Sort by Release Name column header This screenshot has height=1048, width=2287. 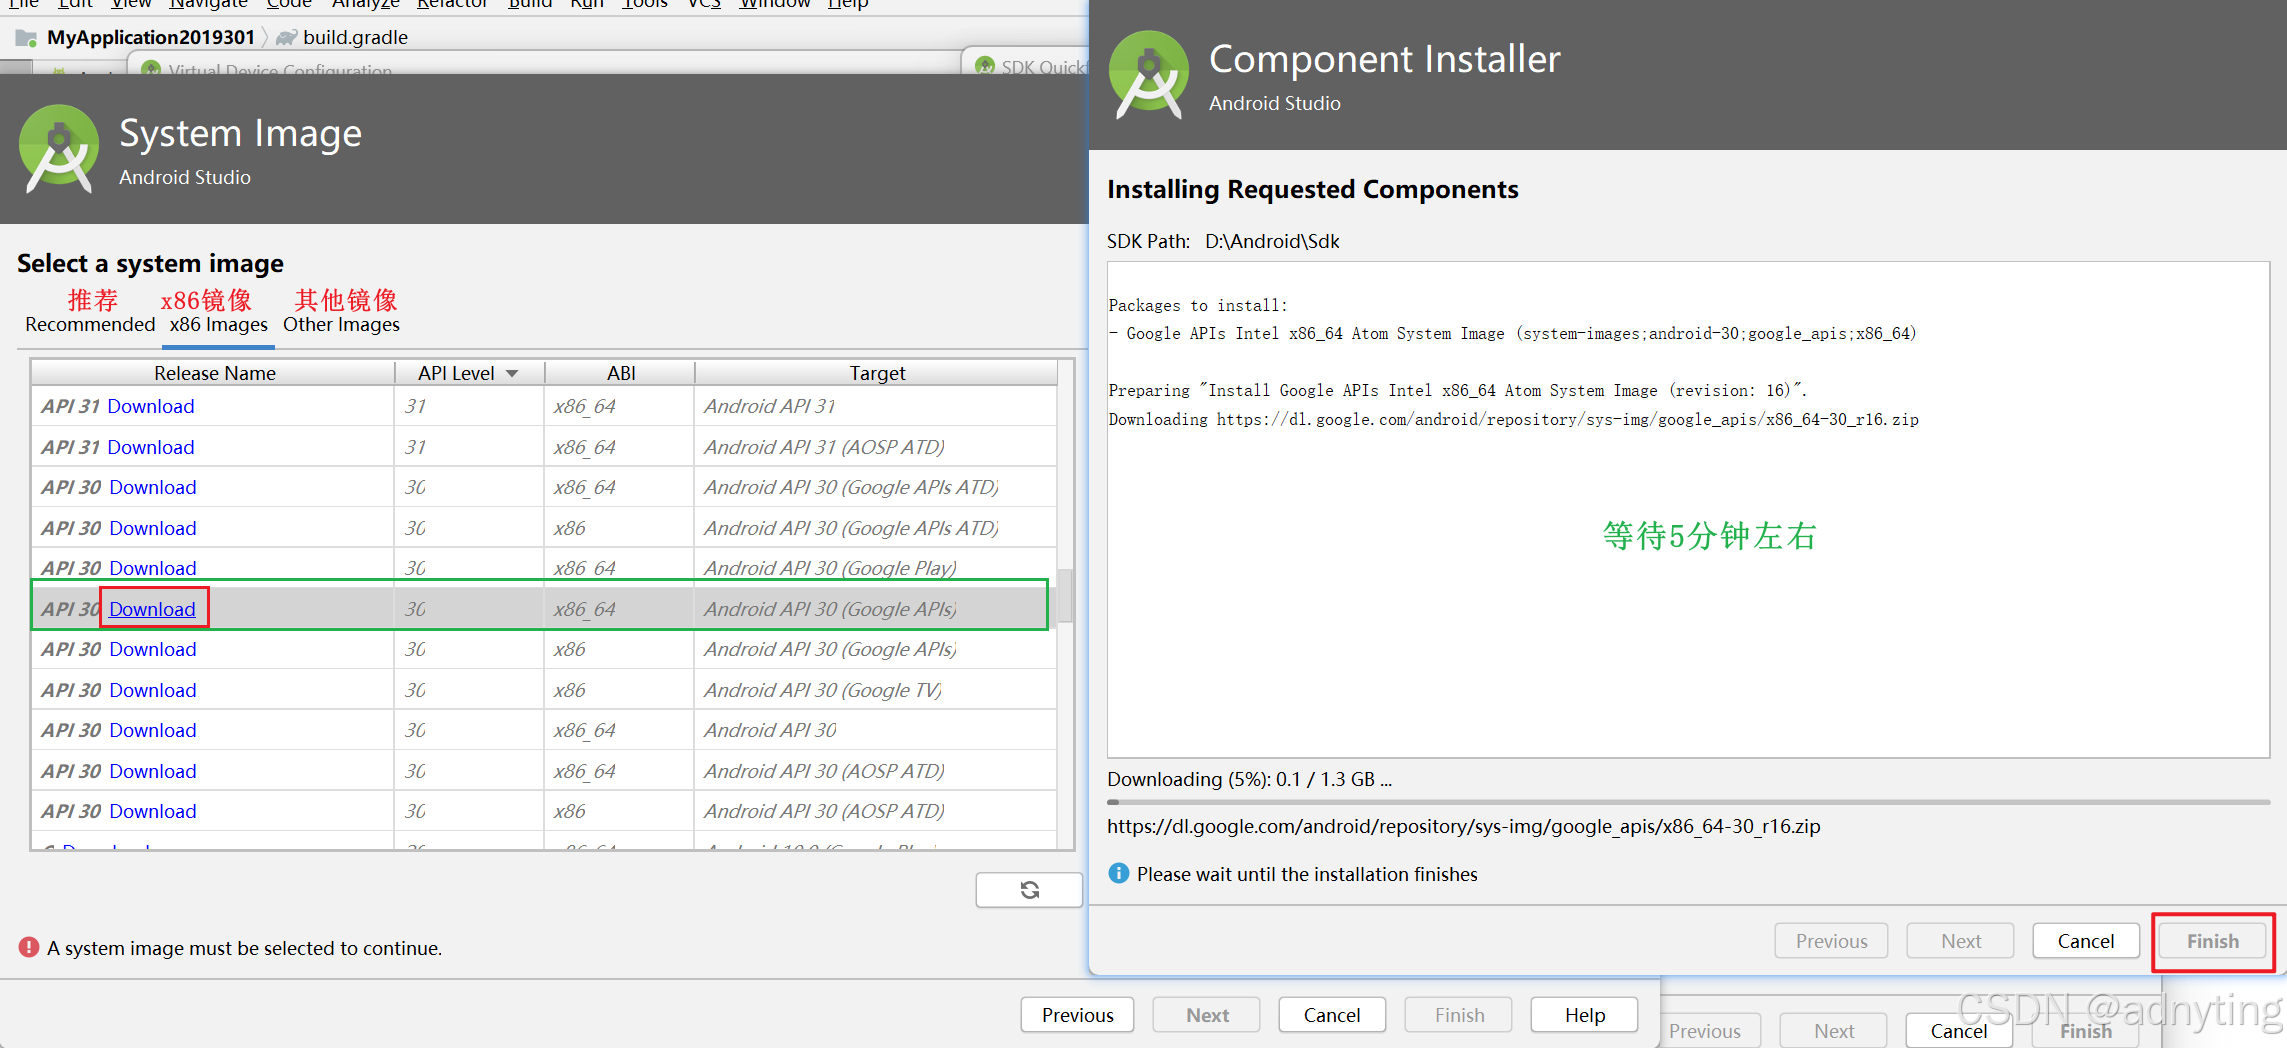coord(214,373)
